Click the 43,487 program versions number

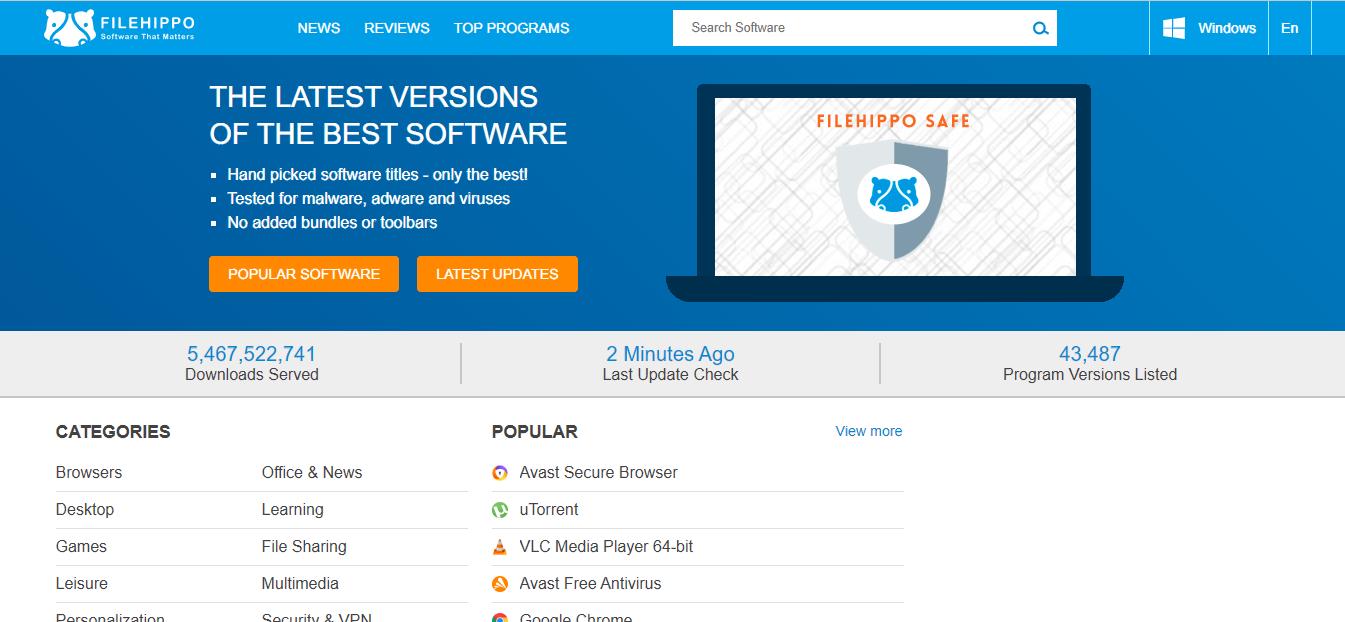(x=1090, y=354)
